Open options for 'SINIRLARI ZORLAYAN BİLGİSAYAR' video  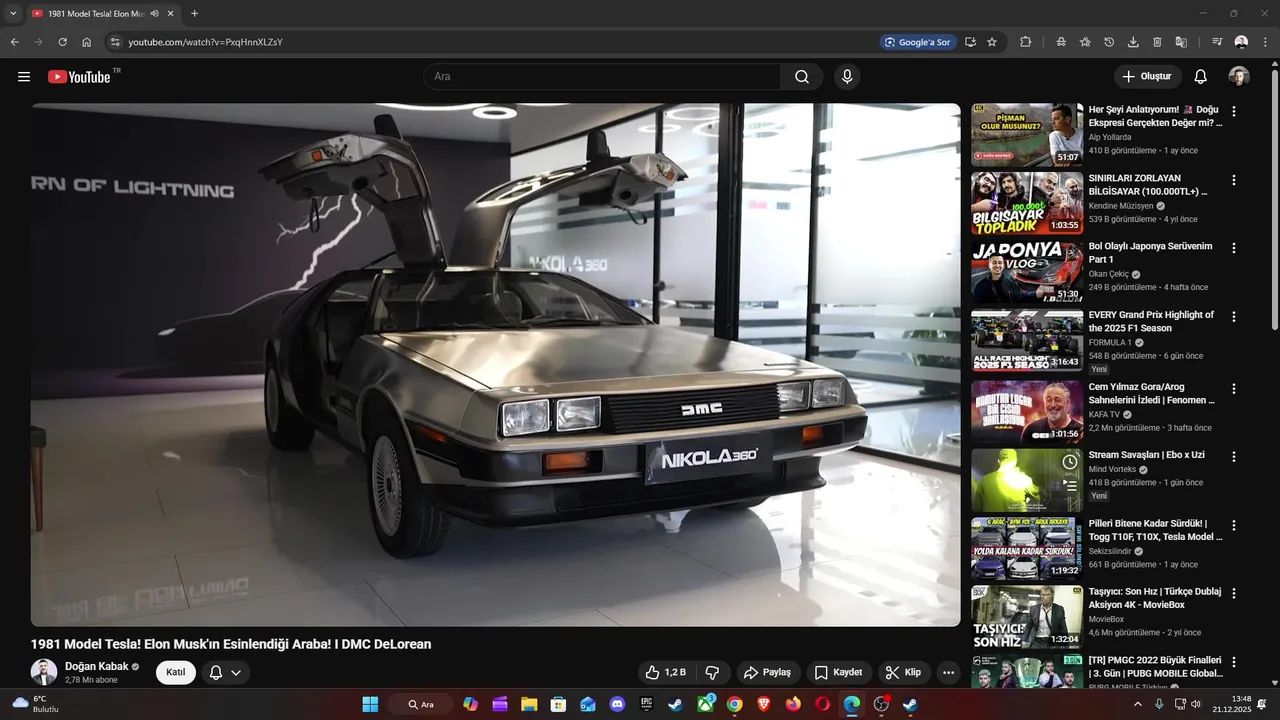click(x=1234, y=180)
